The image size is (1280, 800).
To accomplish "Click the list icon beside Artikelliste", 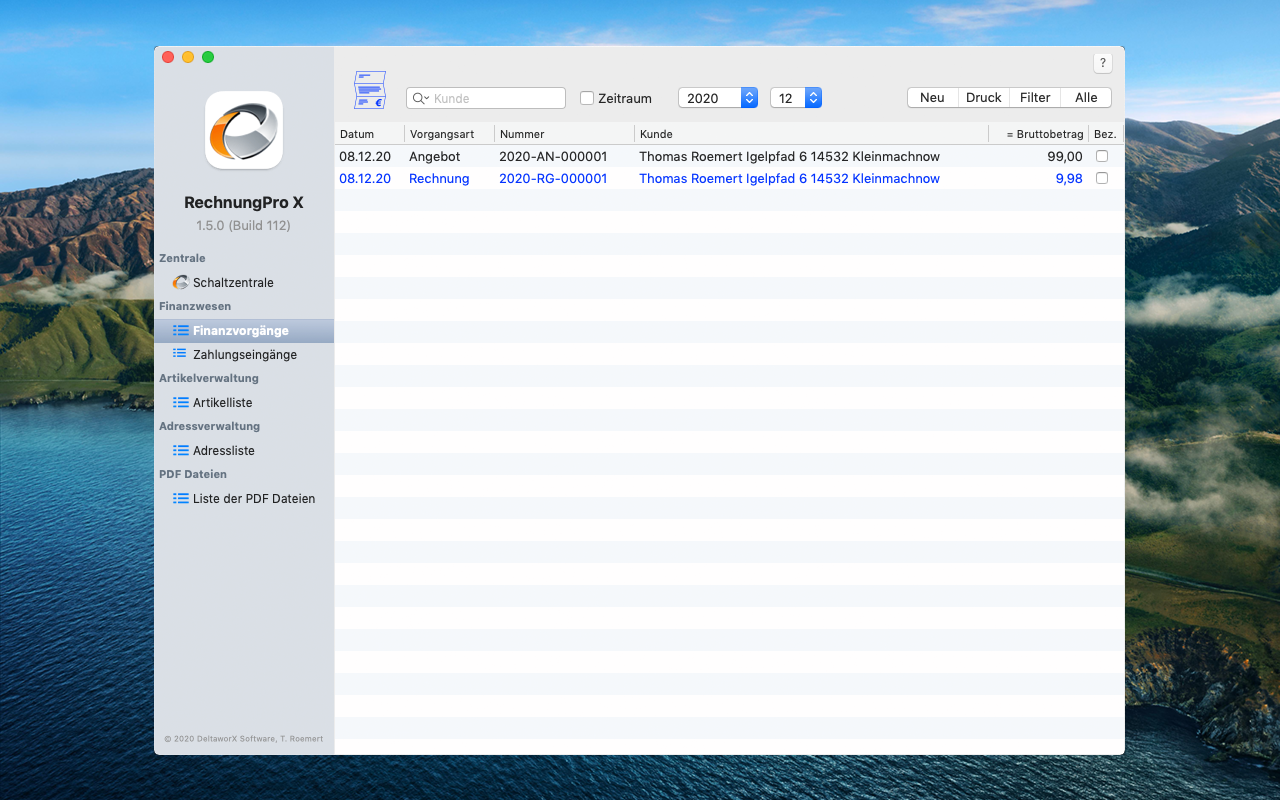I will (180, 402).
